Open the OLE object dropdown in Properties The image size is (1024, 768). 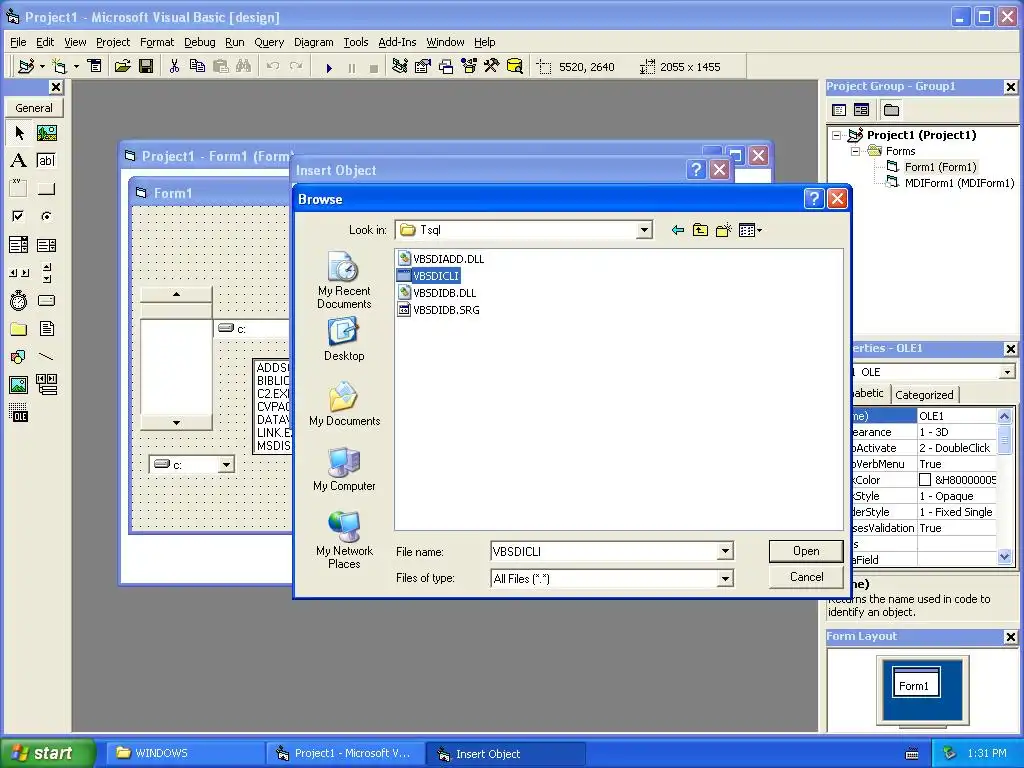(x=1007, y=372)
